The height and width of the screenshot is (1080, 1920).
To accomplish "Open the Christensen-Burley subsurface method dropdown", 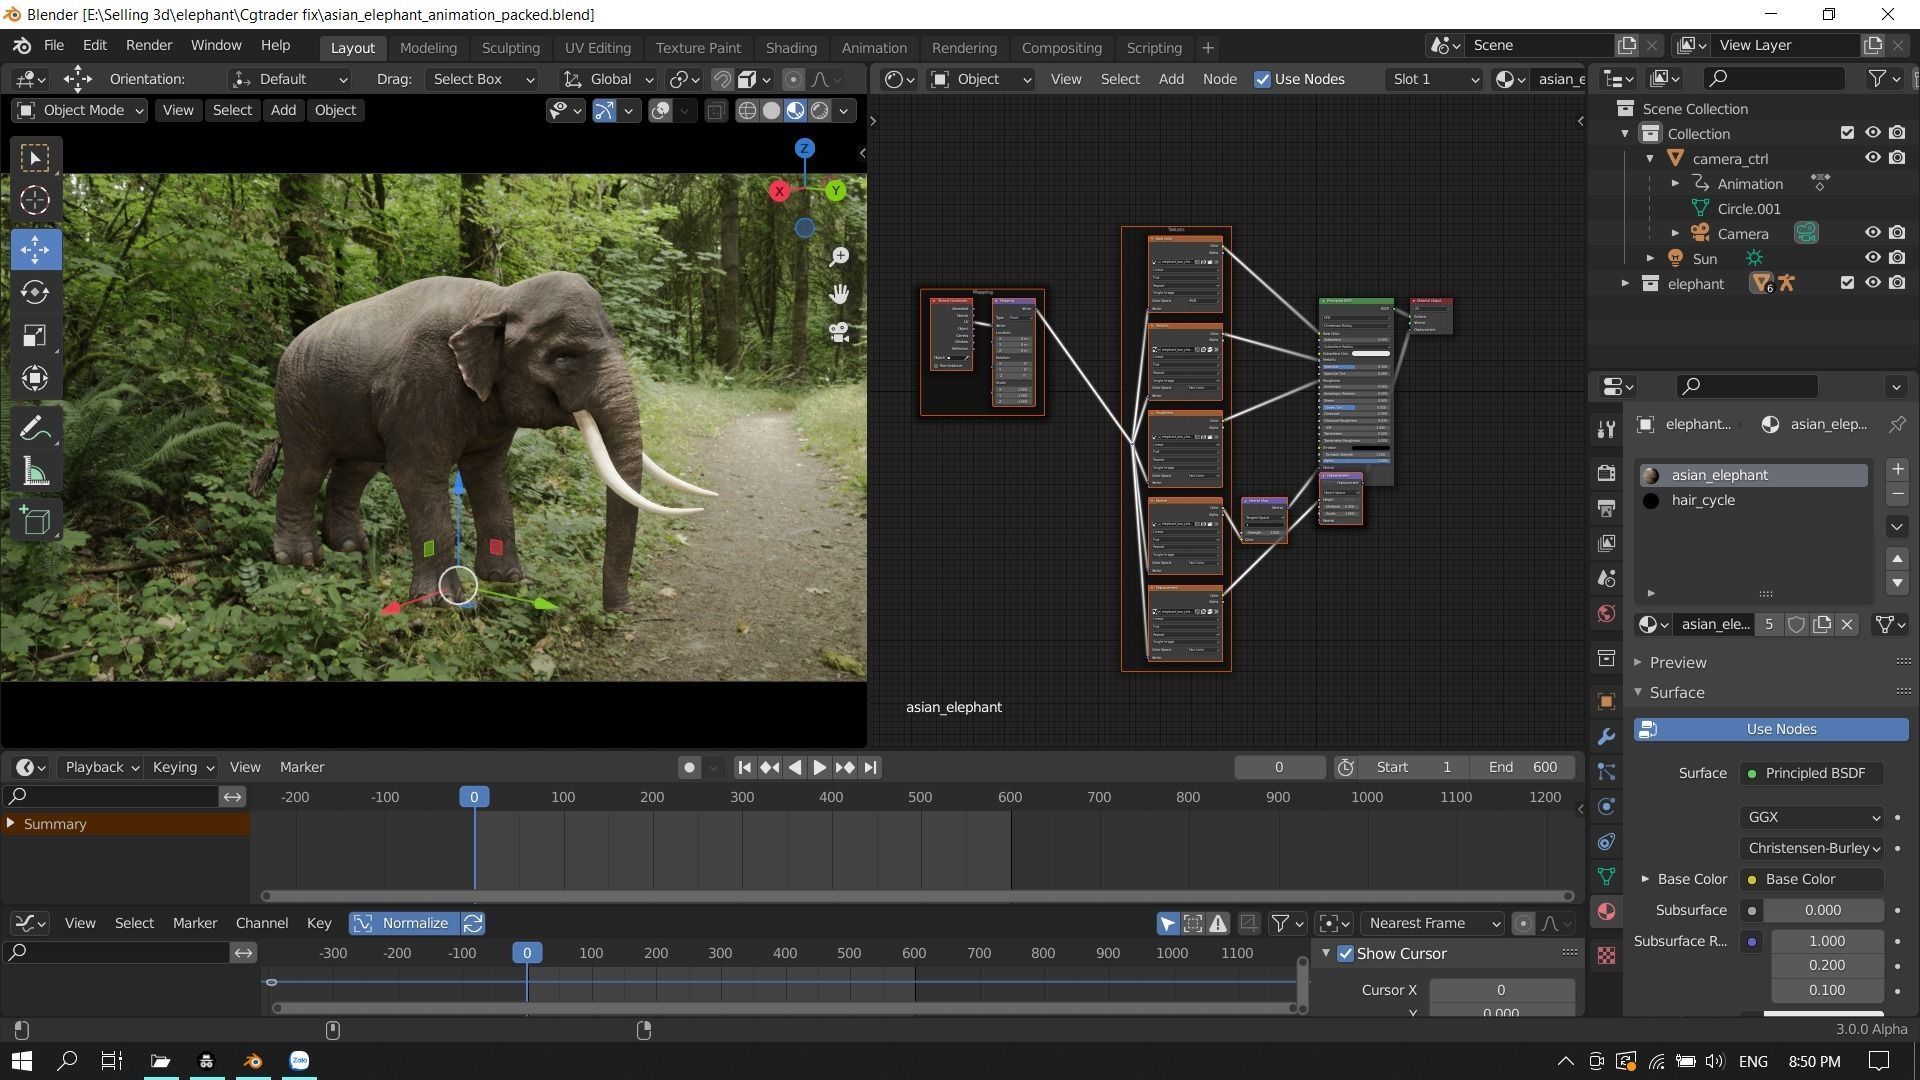I will tap(1812, 848).
